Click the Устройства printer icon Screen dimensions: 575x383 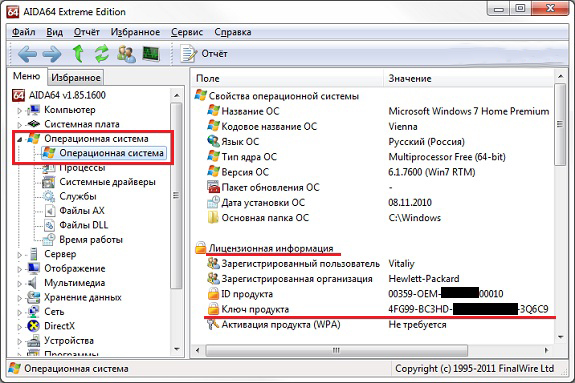(x=33, y=340)
